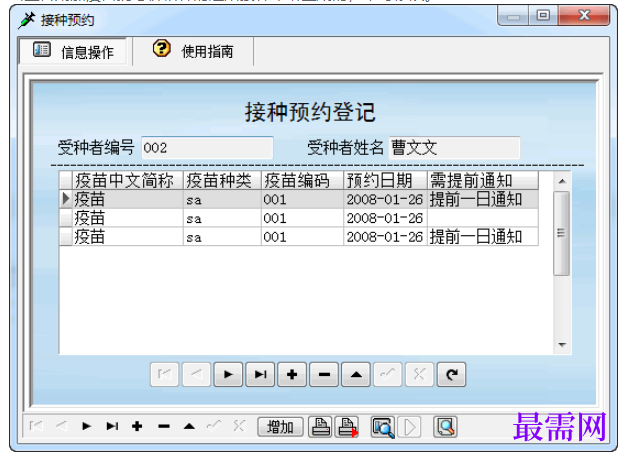Image resolution: width=625 pixels, height=458 pixels.
Task: Click 疫苗中文简称 column header
Action: tap(128, 181)
